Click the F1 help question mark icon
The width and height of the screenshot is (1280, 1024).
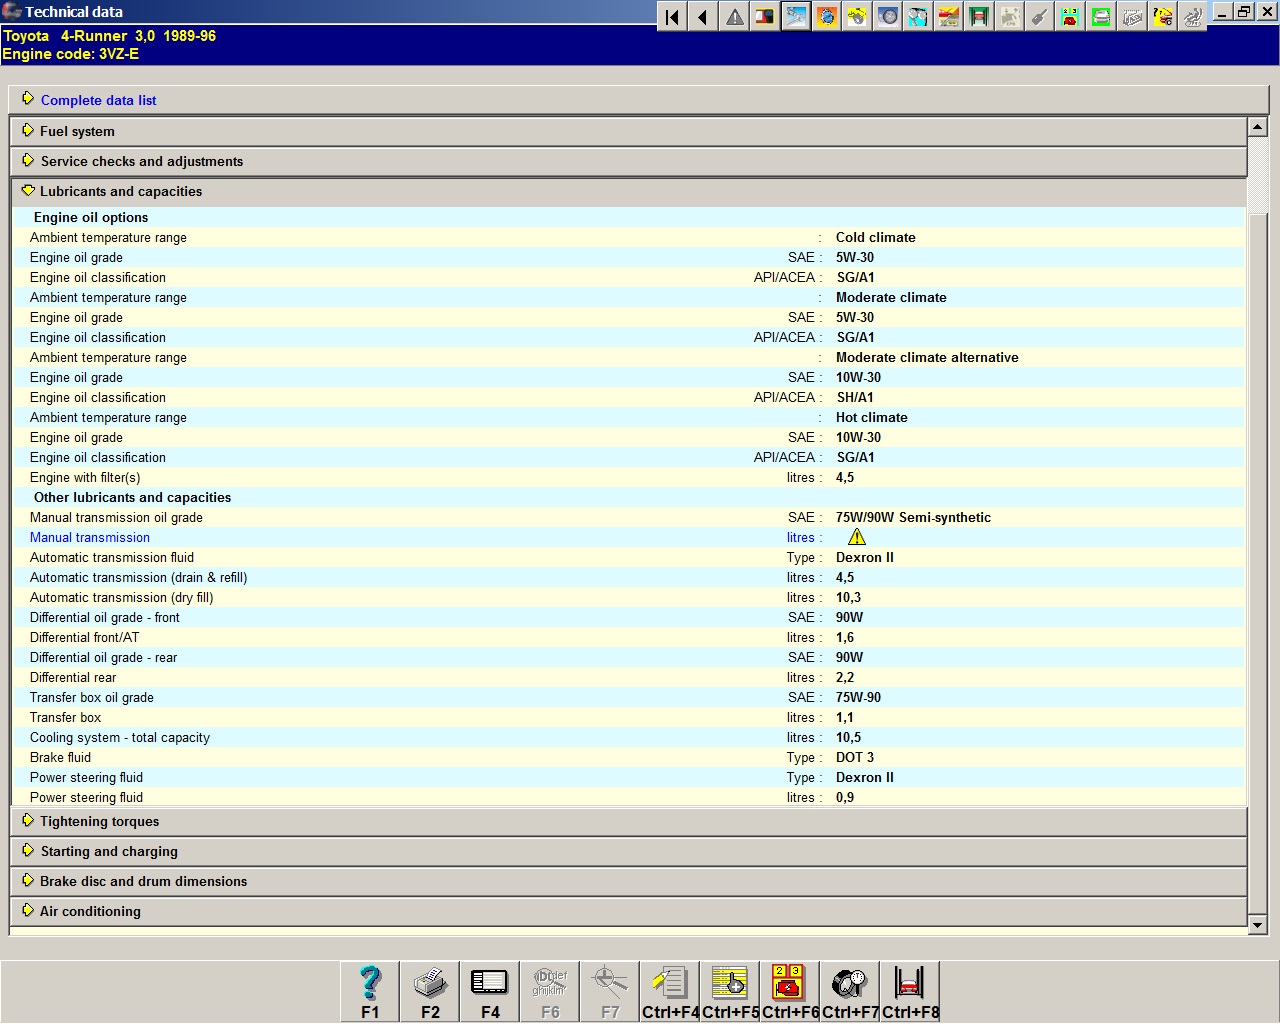coord(370,990)
